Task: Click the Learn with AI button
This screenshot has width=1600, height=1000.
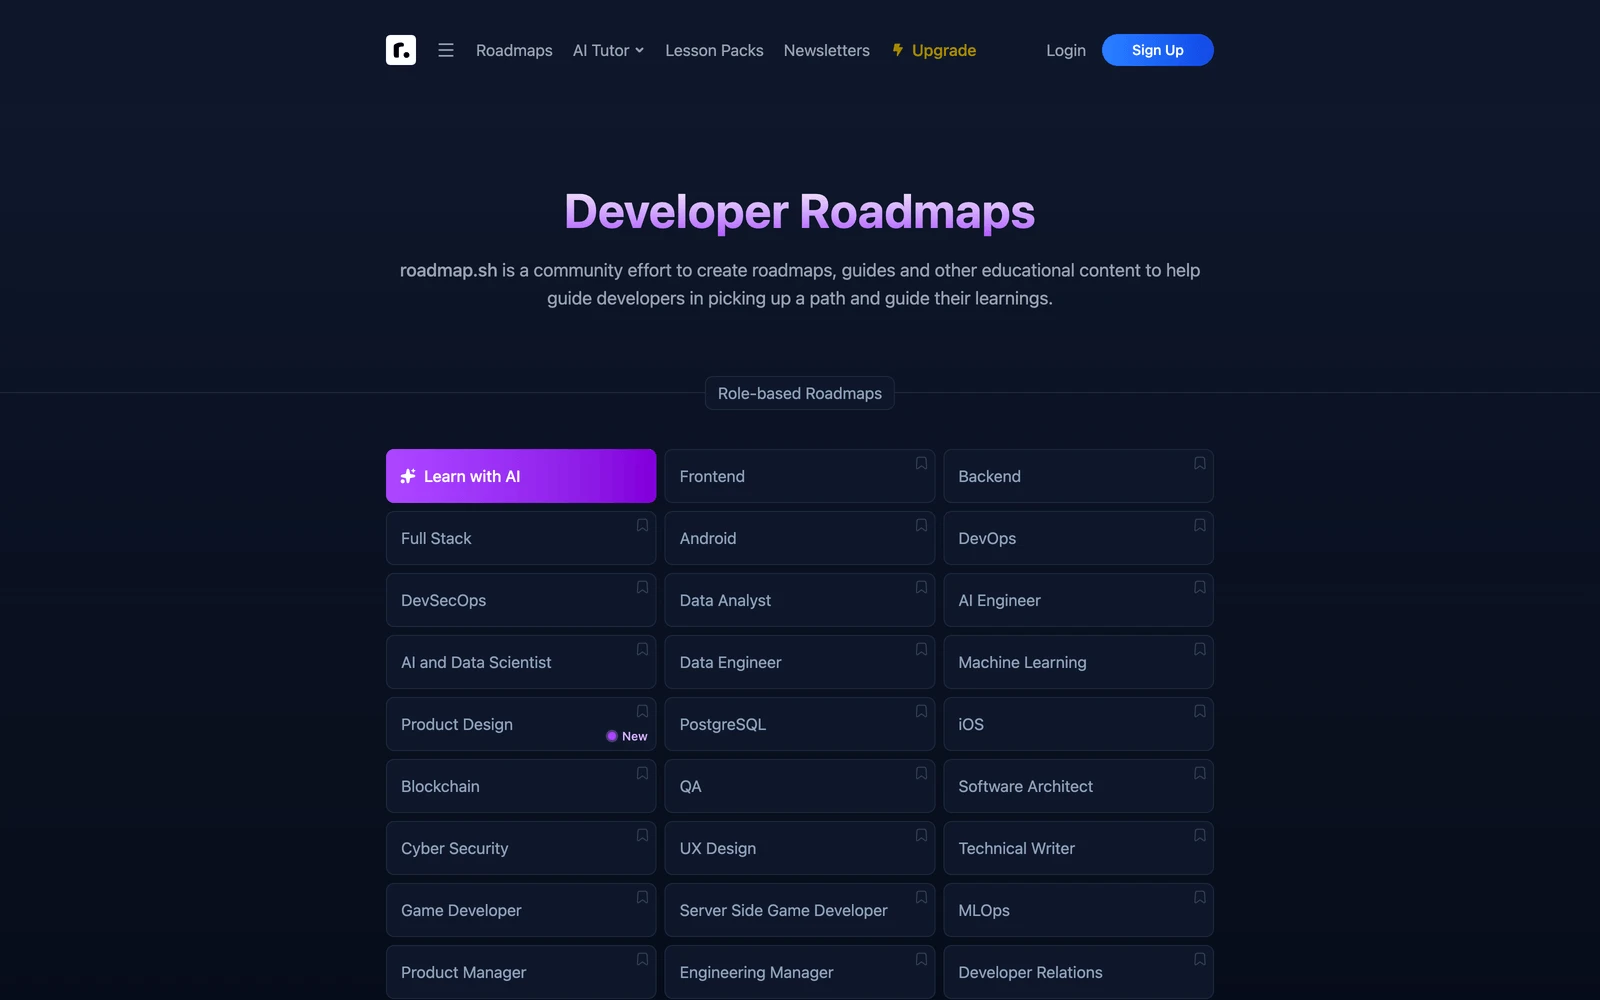Action: [x=521, y=476]
